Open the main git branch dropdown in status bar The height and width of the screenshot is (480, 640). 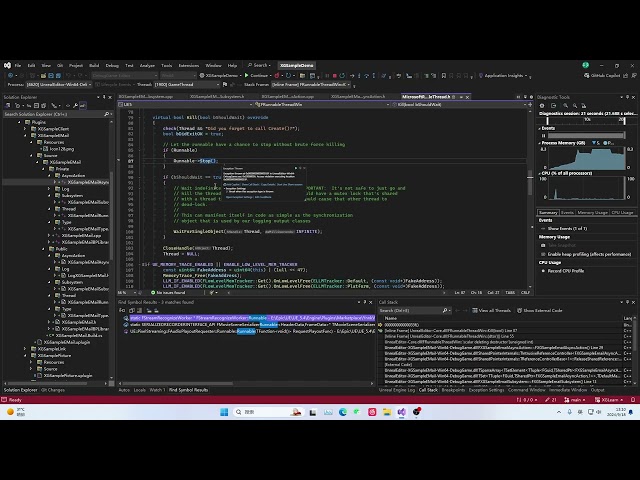575,400
